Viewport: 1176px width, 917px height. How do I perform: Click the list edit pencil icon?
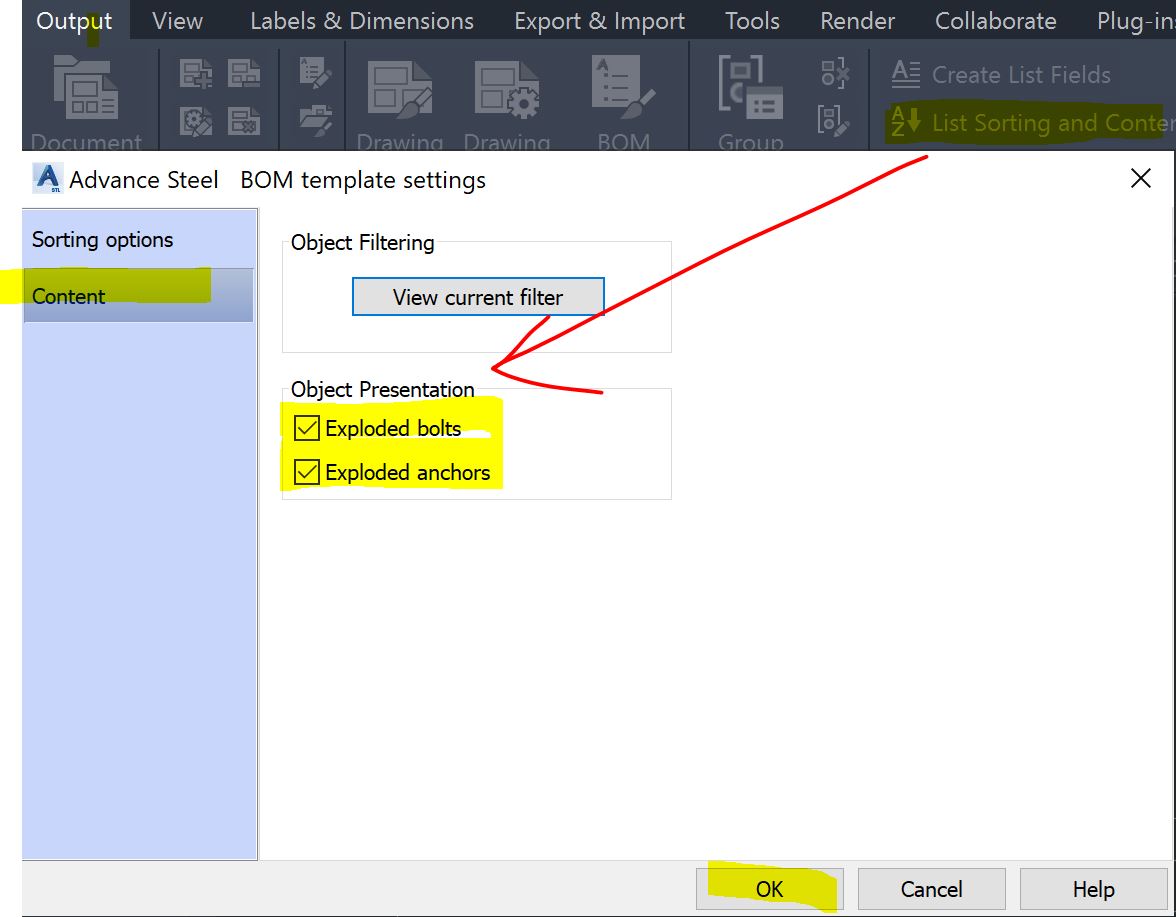click(x=315, y=73)
